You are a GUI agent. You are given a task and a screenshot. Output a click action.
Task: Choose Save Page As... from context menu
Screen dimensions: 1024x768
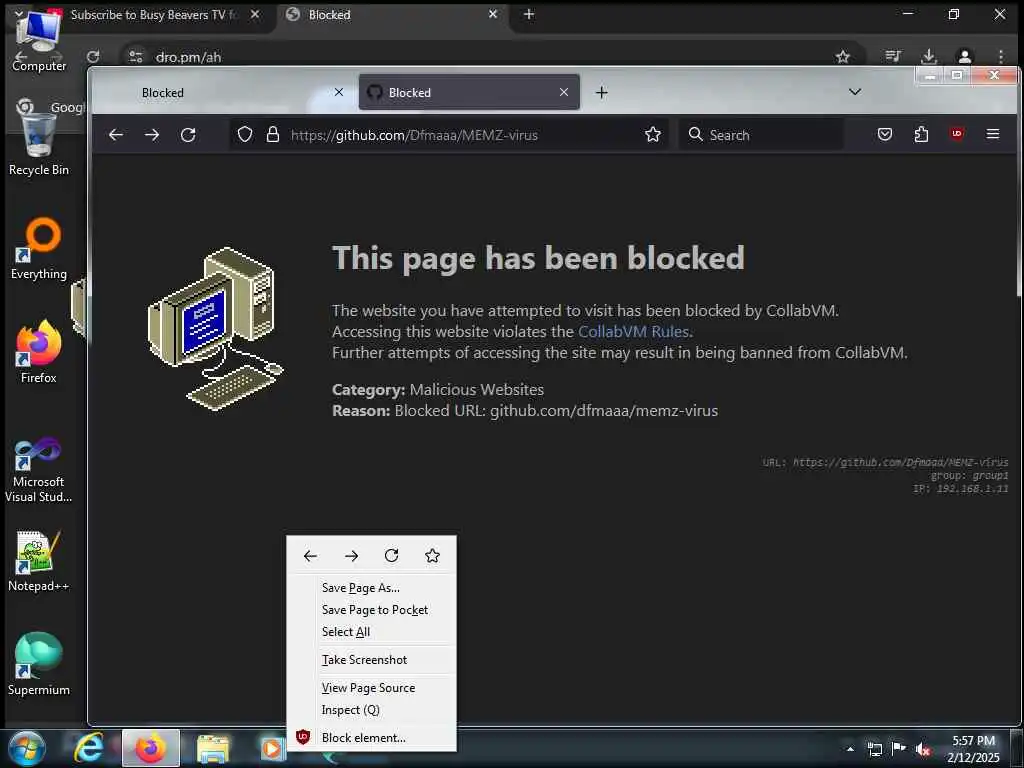coord(372,588)
